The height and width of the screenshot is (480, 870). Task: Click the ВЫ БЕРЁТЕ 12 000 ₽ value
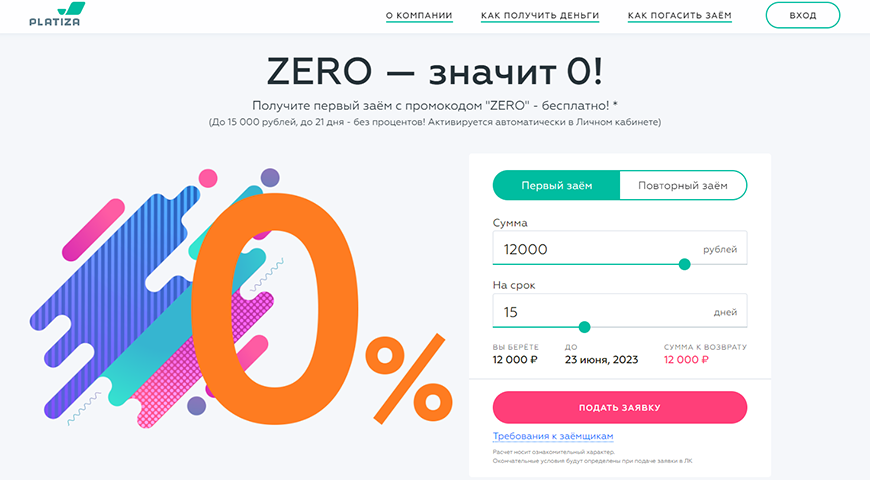click(x=515, y=359)
